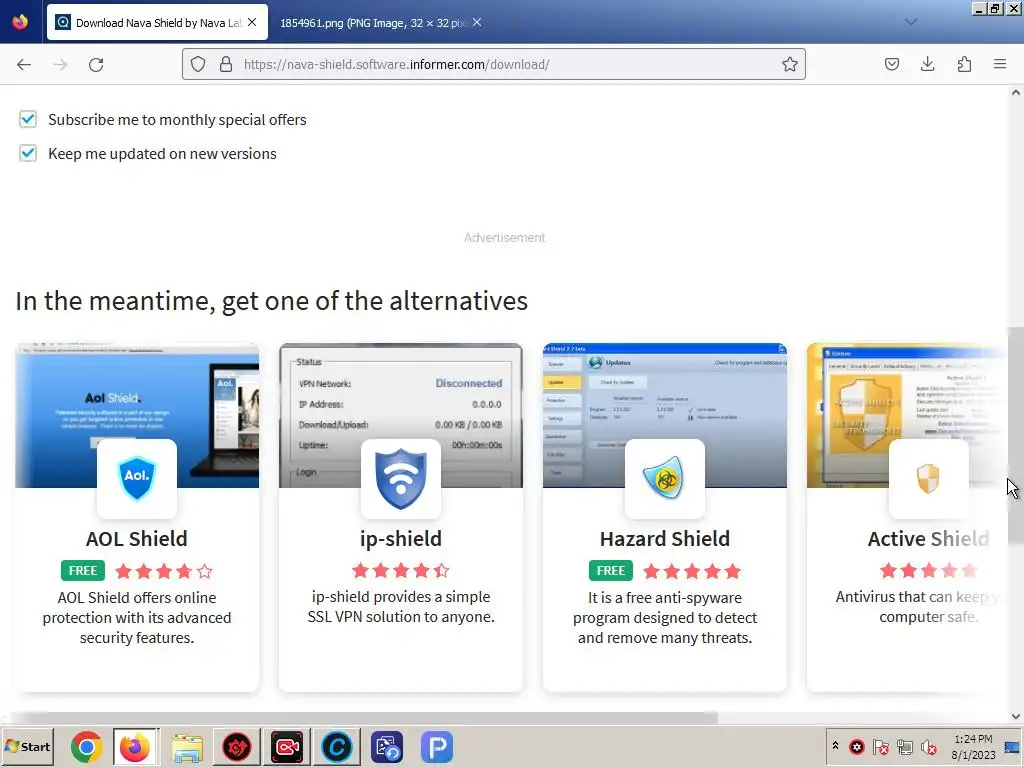Screen dimensions: 1024x768
Task: Click the scroll down arrow
Action: coord(1016,716)
